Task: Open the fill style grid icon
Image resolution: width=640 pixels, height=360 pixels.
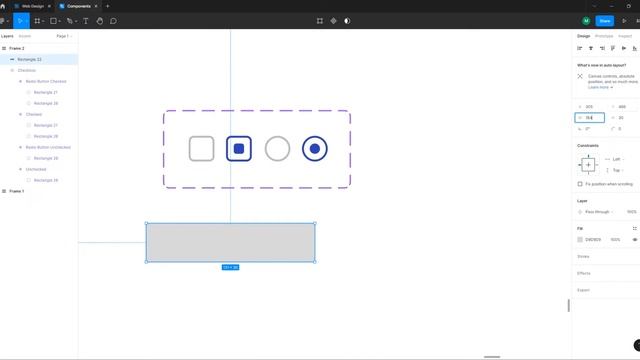Action: click(635, 229)
